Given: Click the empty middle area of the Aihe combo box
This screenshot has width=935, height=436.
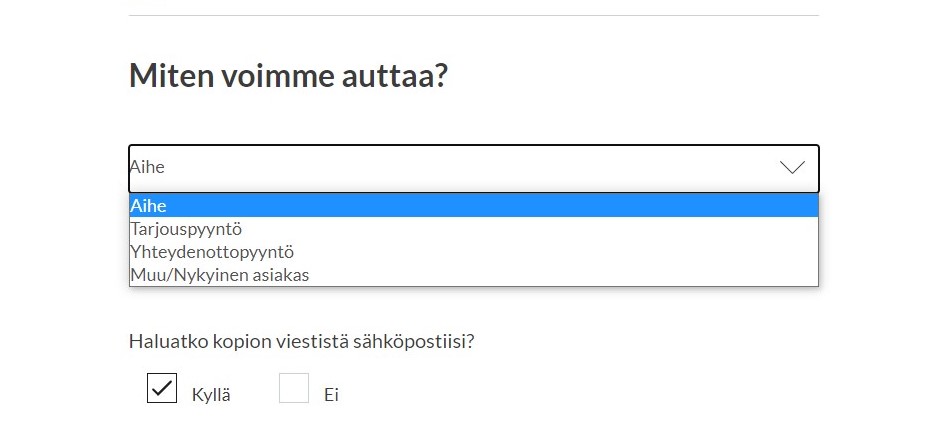Looking at the screenshot, I should [x=471, y=169].
